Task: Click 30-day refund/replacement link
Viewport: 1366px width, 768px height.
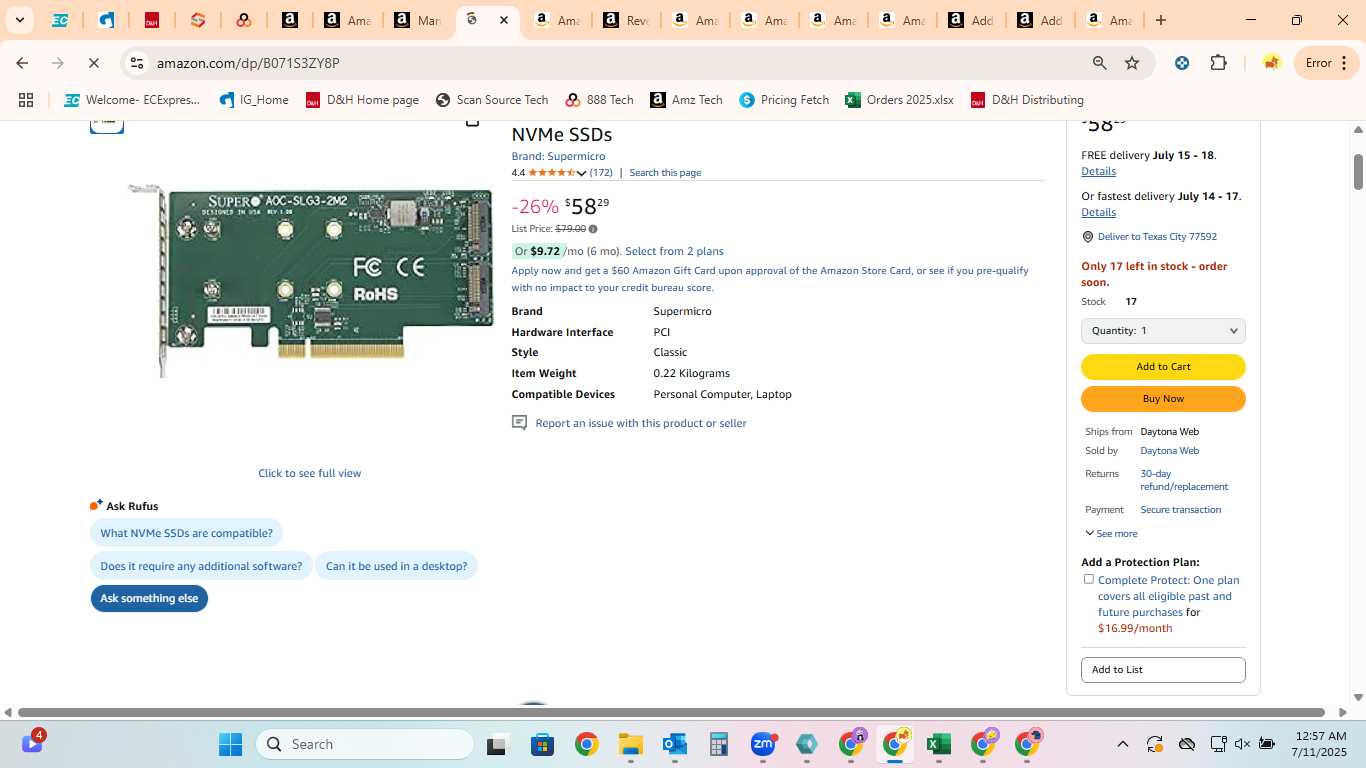Action: click(1184, 480)
